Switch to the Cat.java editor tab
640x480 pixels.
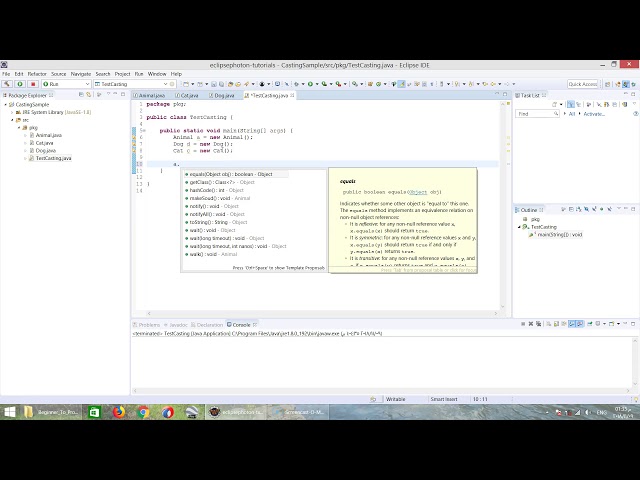coord(187,96)
